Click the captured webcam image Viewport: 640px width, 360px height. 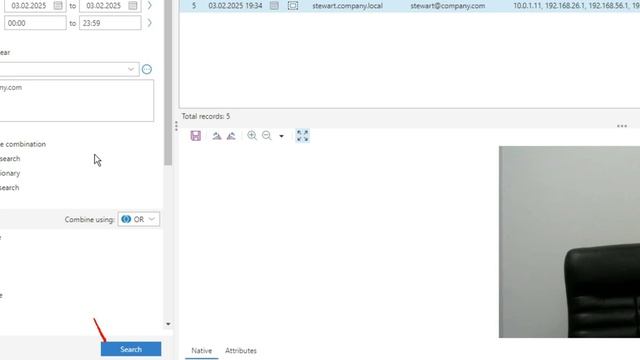coord(569,242)
